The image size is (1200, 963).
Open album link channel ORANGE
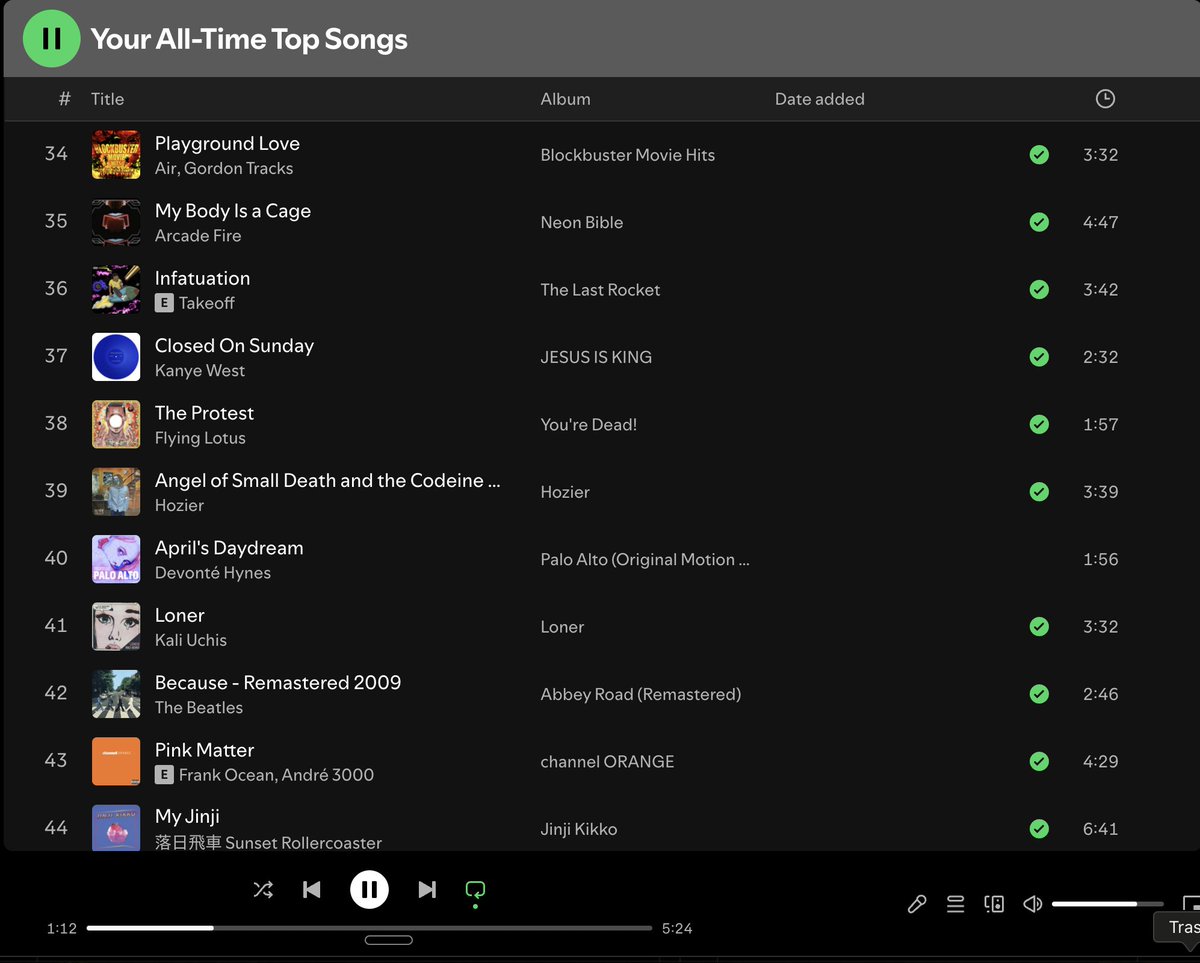(x=608, y=761)
